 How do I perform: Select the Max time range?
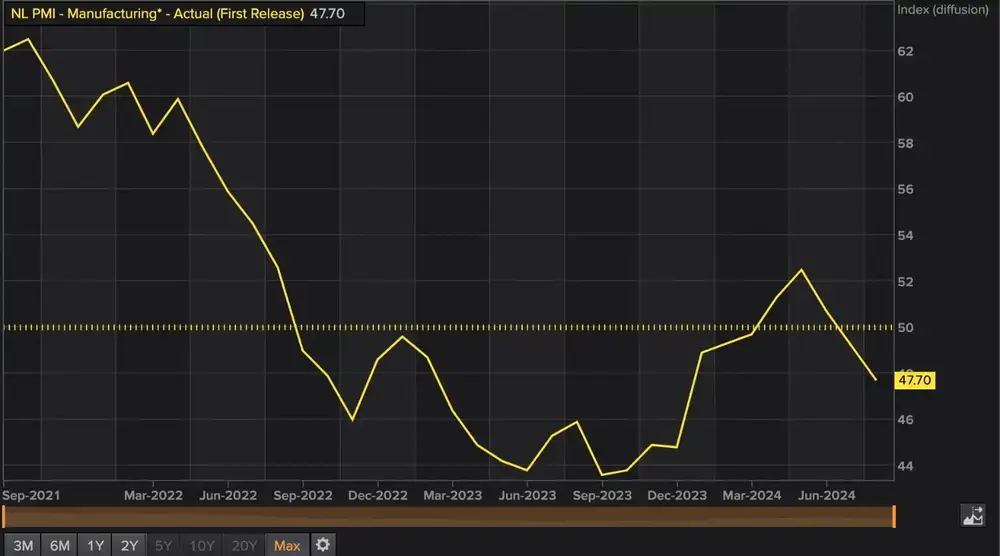pos(287,546)
